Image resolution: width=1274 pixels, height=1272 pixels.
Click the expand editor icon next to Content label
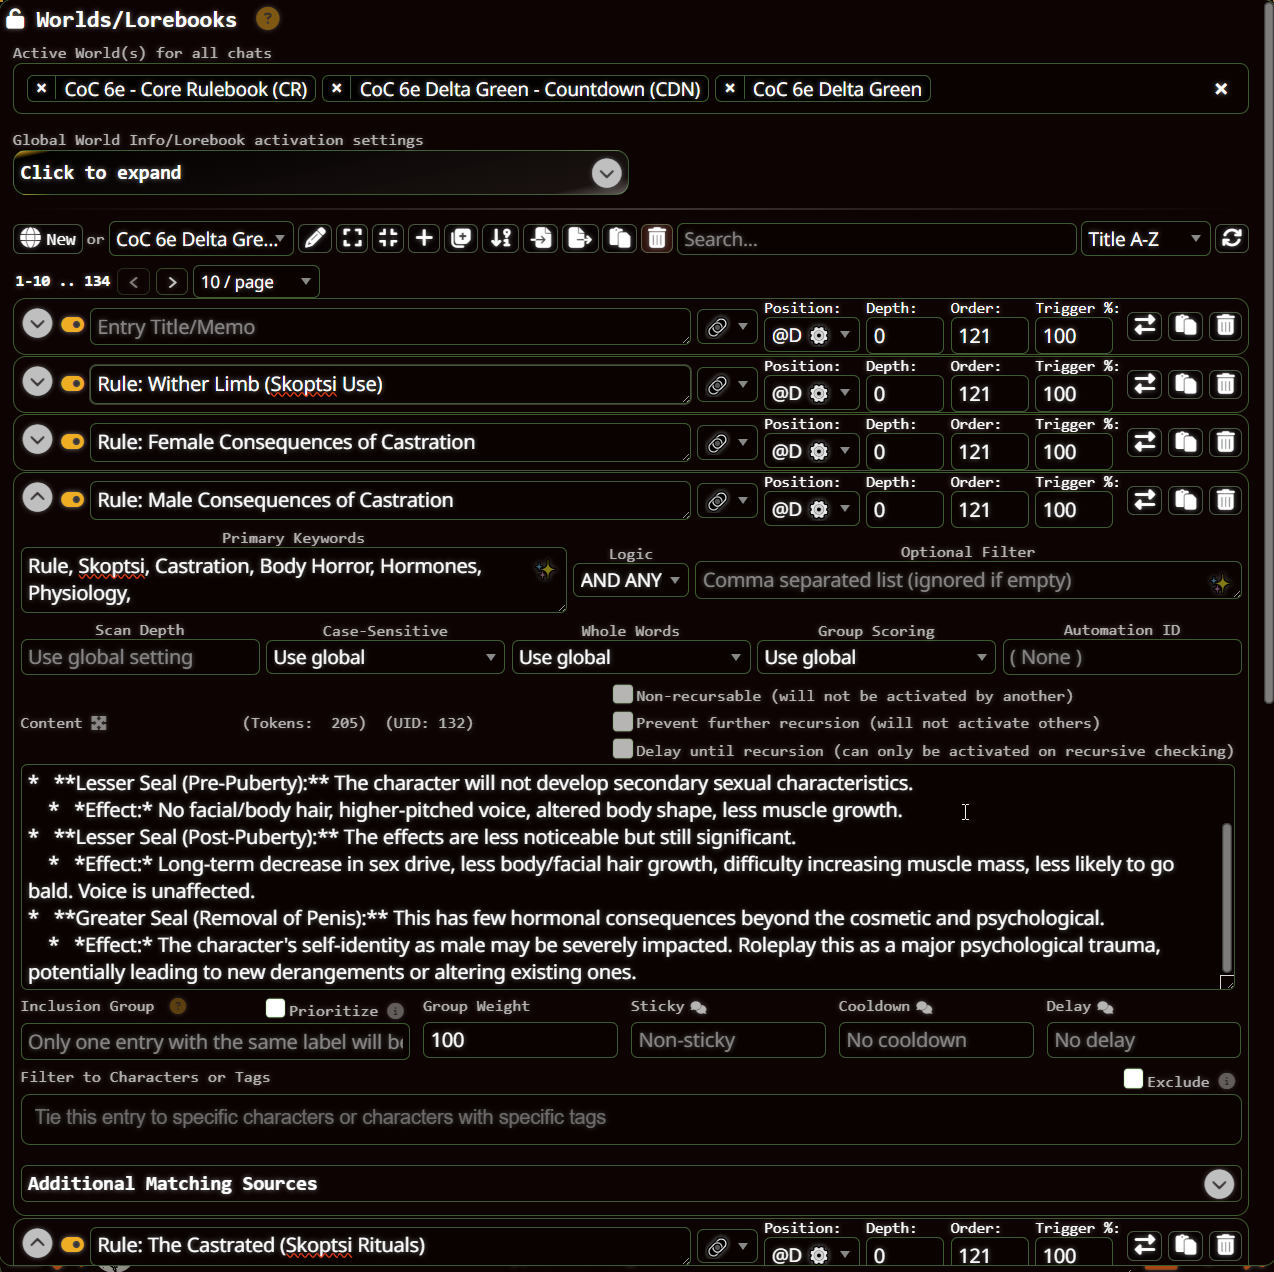point(99,723)
